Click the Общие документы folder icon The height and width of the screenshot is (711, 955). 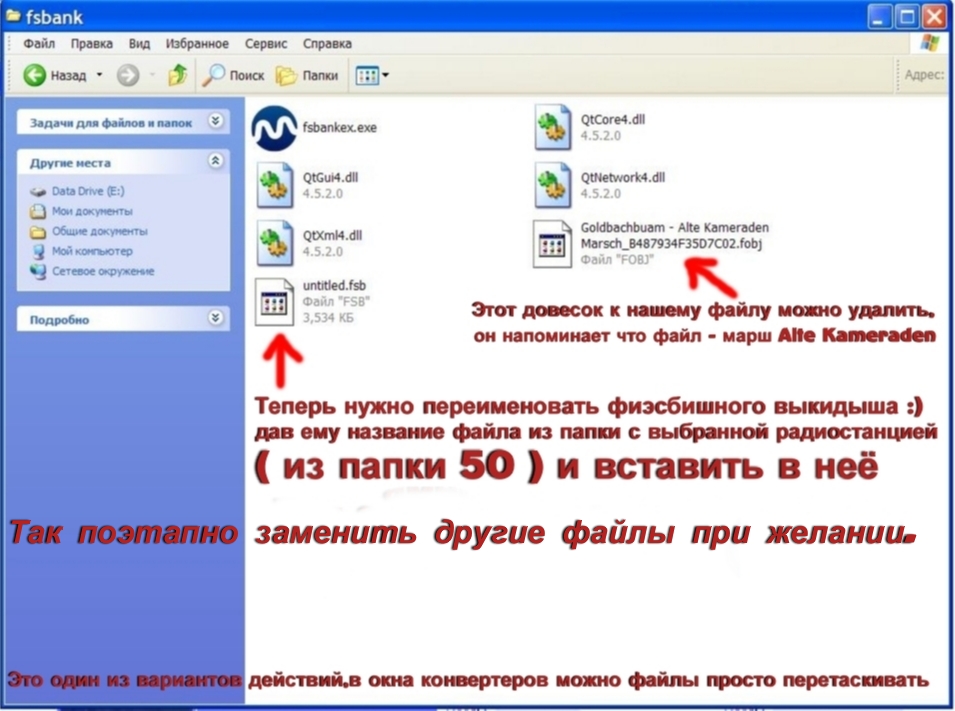[38, 232]
